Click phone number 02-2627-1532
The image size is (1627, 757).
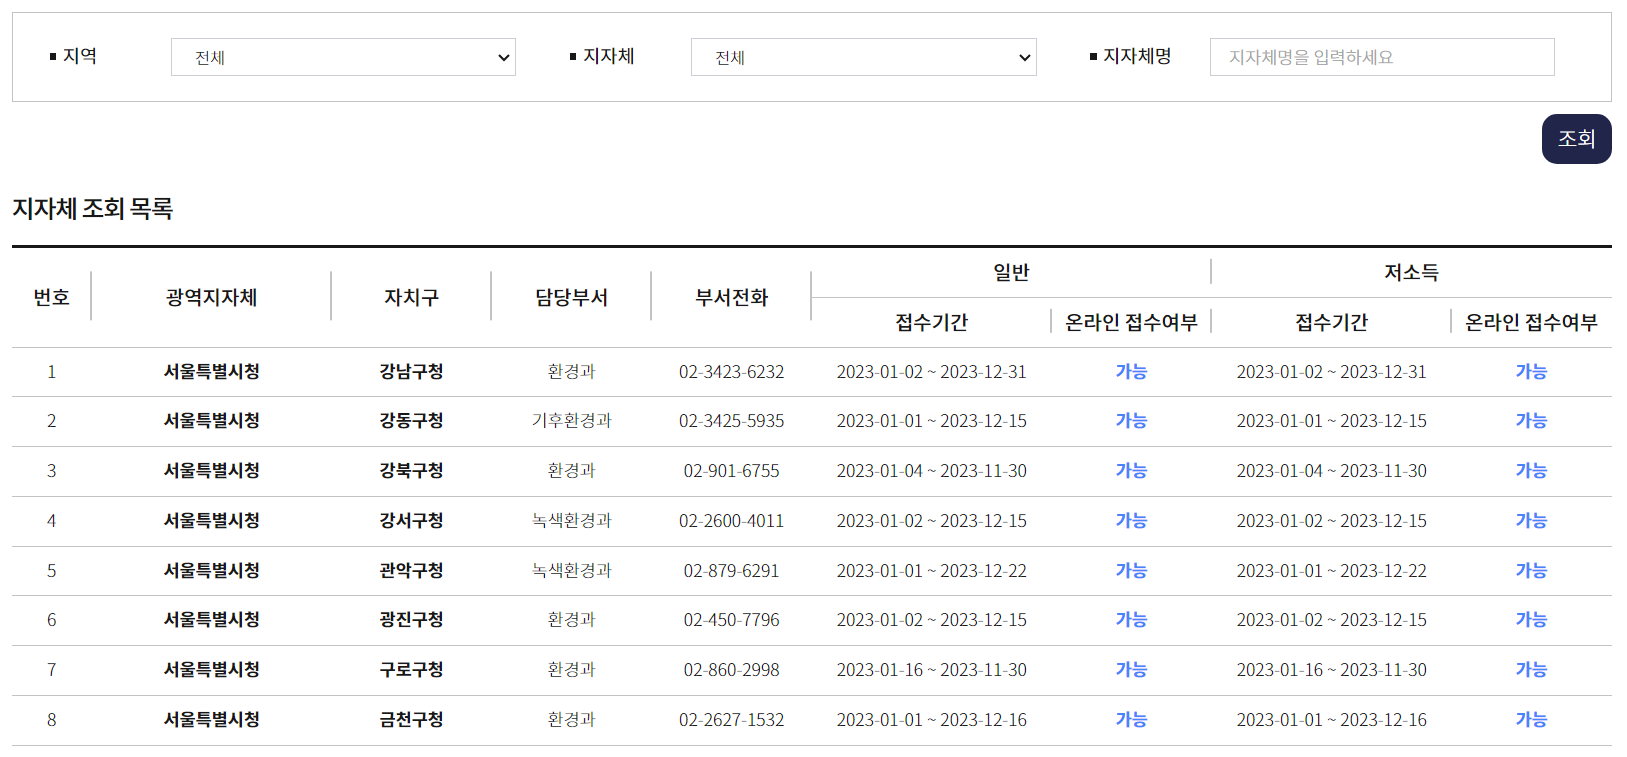(731, 720)
